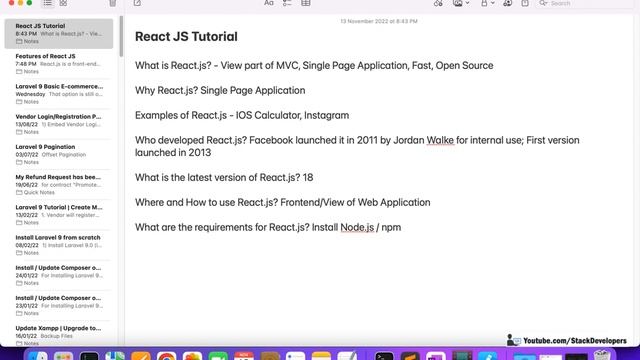Click the line "Where and How to use React.js?"
The height and width of the screenshot is (360, 640).
point(282,202)
